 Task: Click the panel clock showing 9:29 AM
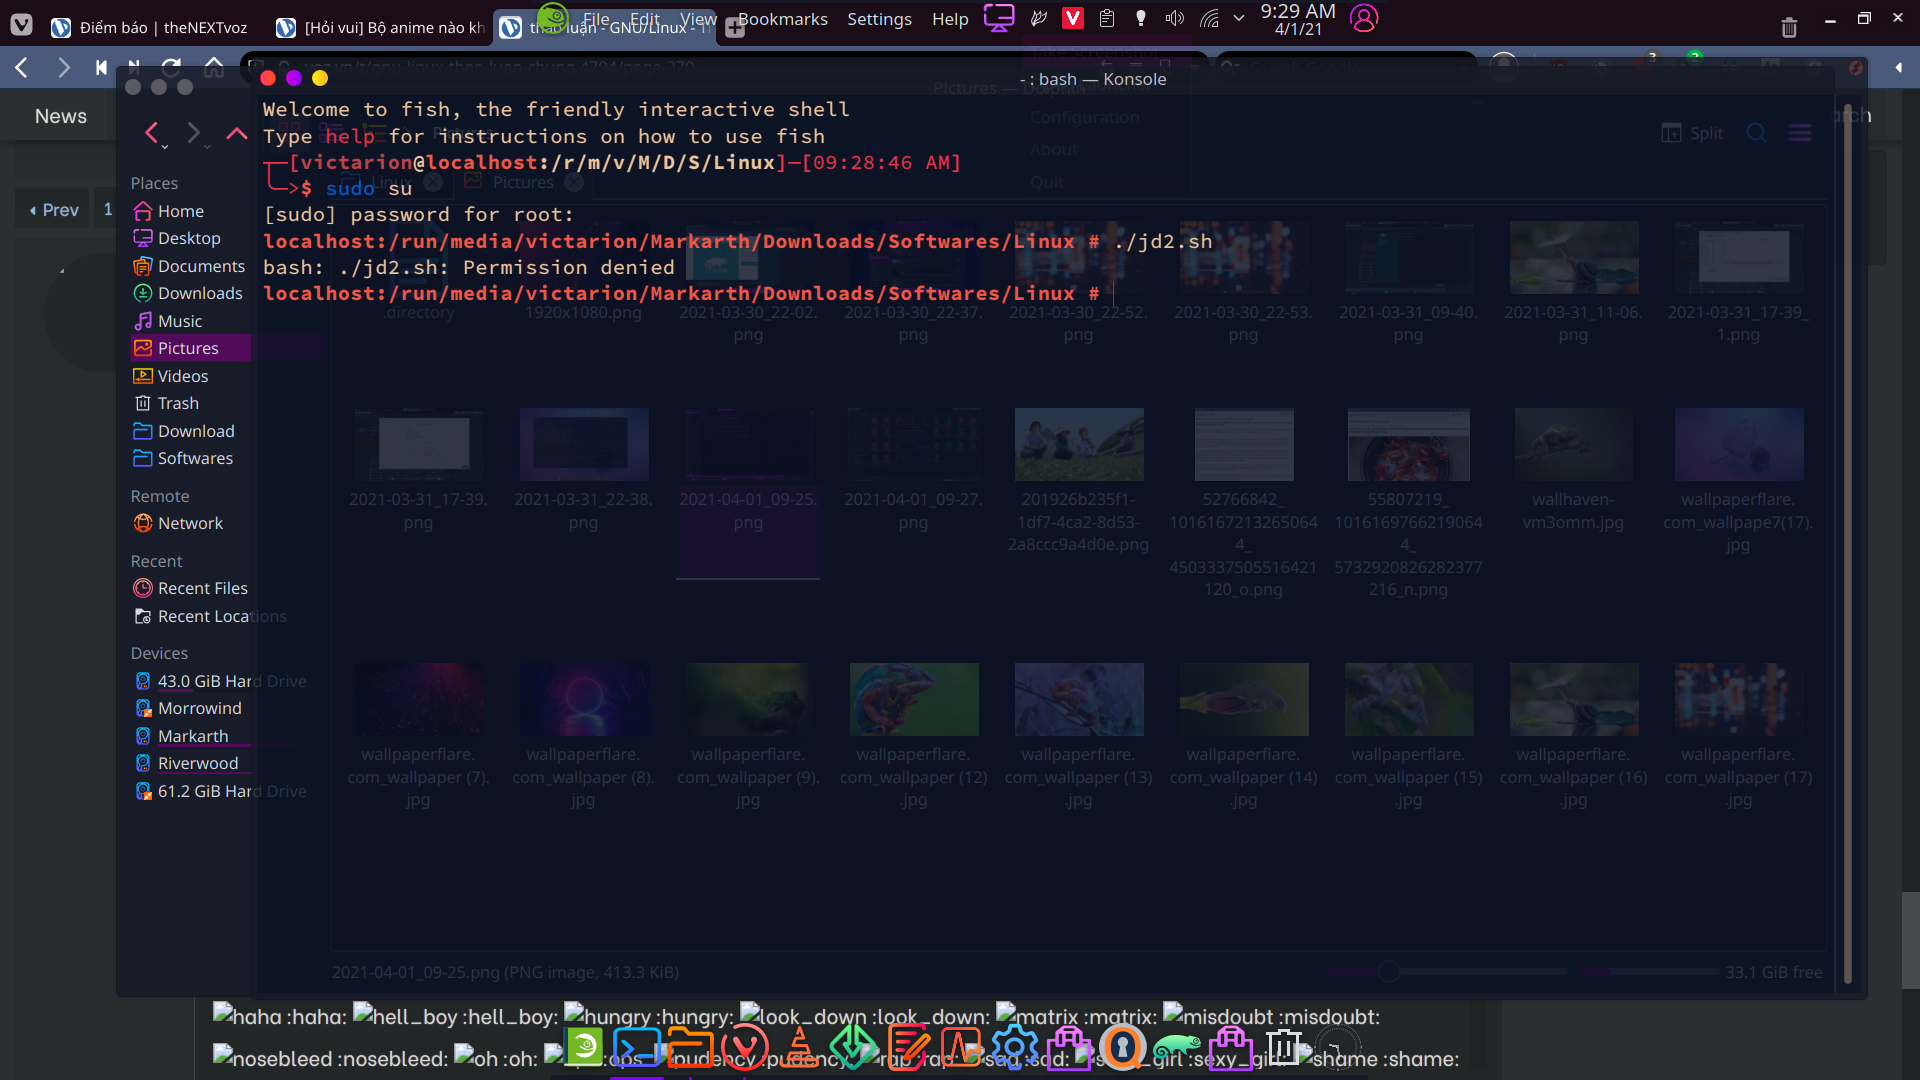[x=1298, y=19]
